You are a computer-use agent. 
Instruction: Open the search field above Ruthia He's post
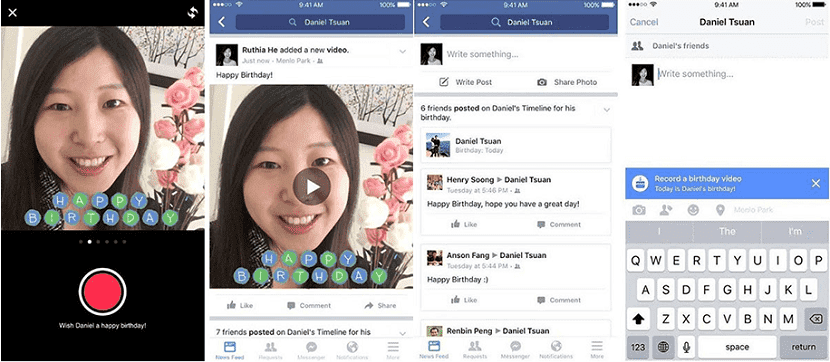point(320,22)
